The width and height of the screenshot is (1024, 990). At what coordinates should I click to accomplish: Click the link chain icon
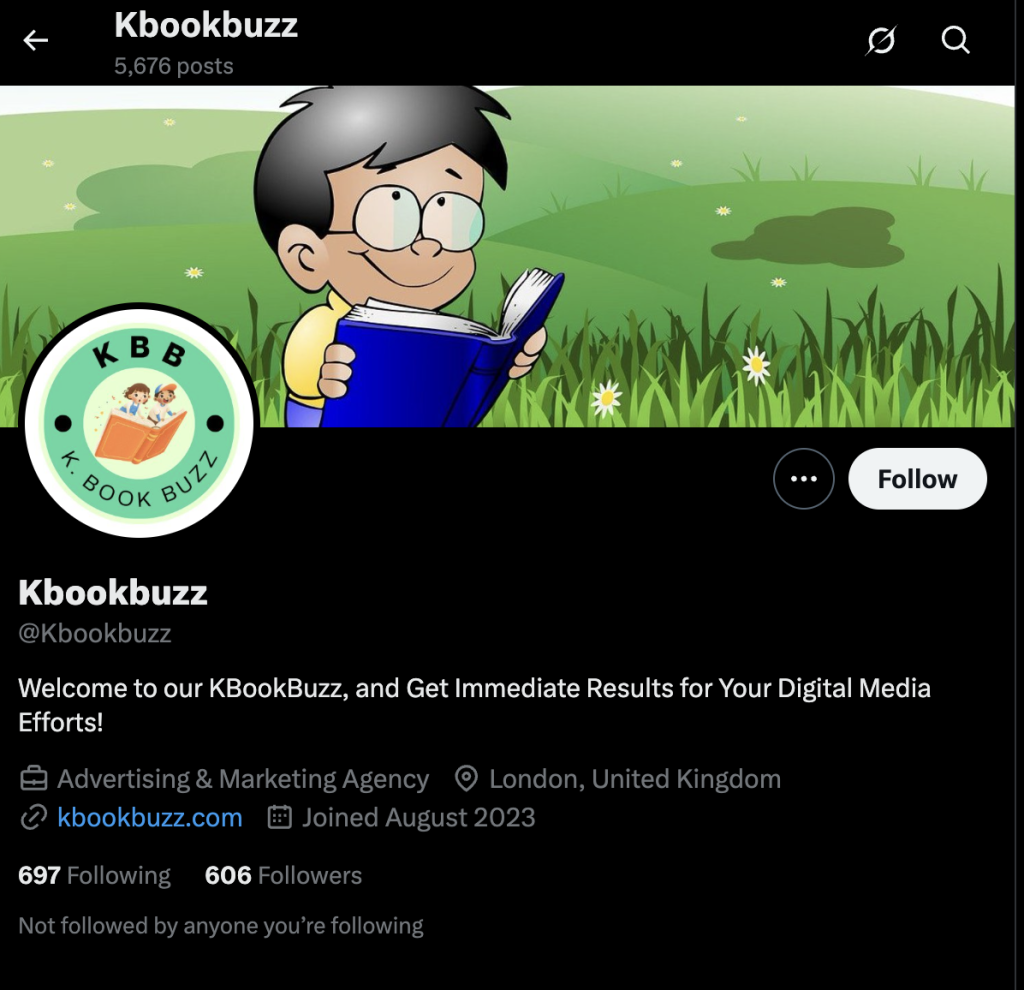pyautogui.click(x=33, y=818)
